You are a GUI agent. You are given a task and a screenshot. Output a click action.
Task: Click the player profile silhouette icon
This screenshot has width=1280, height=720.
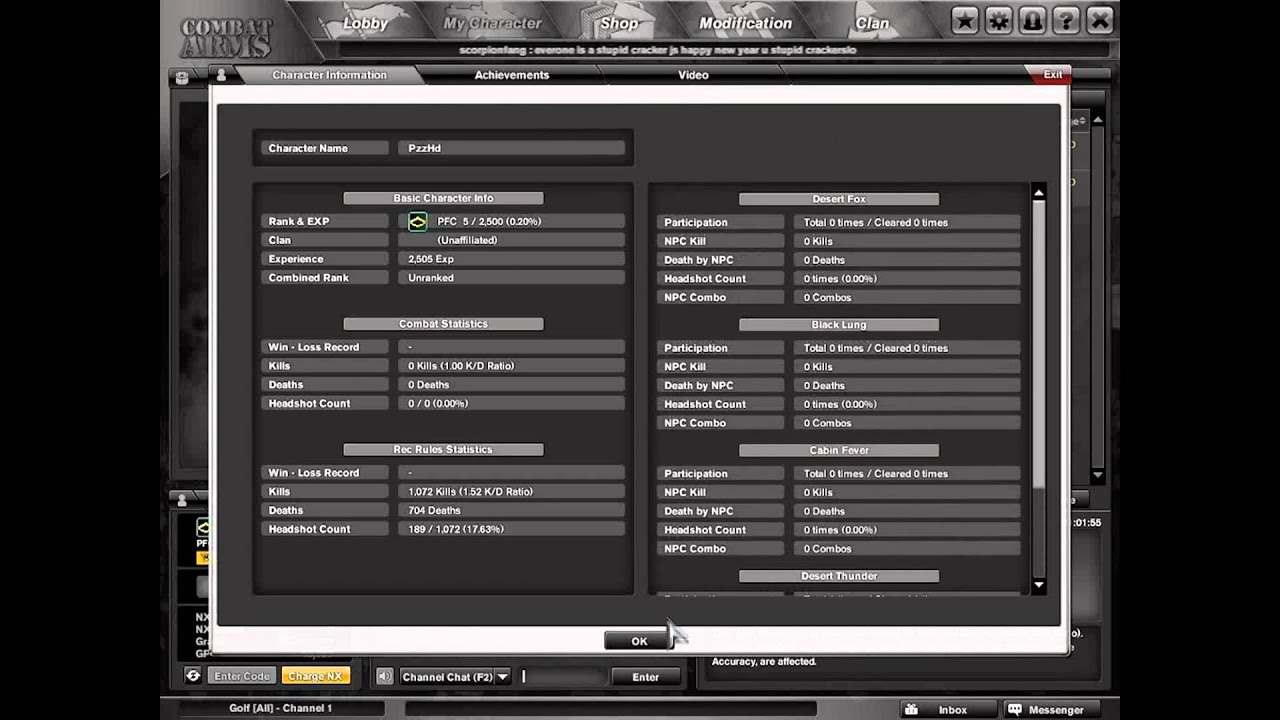[x=1033, y=20]
